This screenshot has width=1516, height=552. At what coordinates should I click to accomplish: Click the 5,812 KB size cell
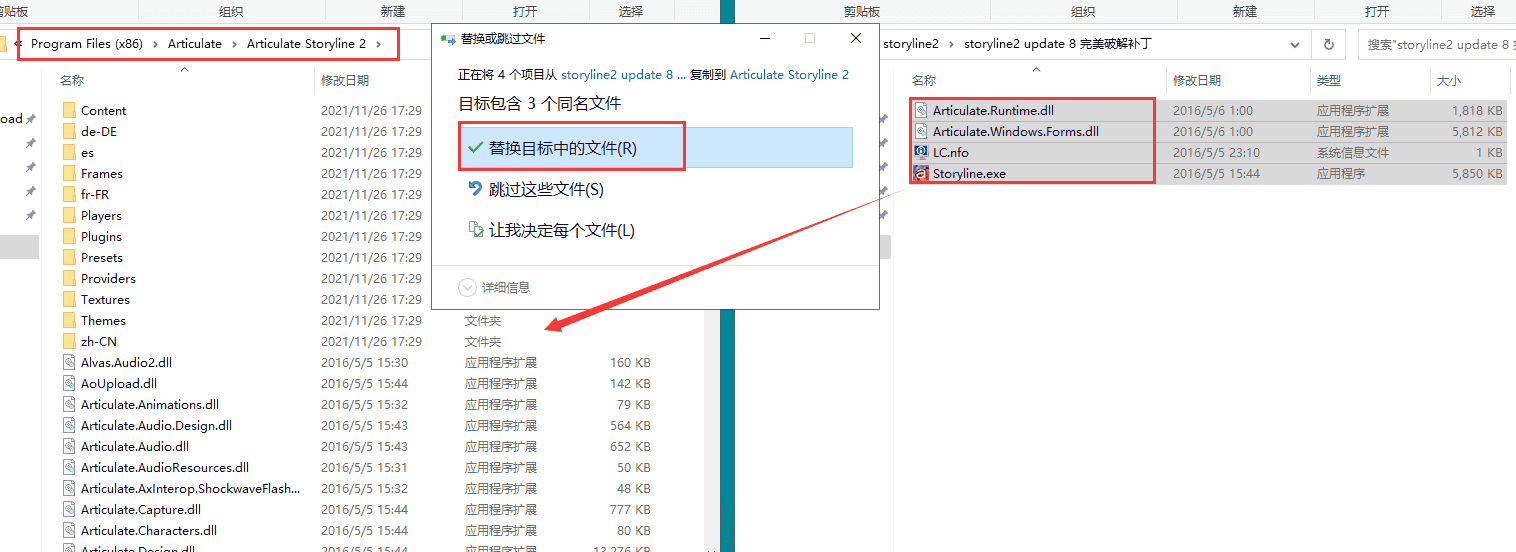[x=1477, y=131]
